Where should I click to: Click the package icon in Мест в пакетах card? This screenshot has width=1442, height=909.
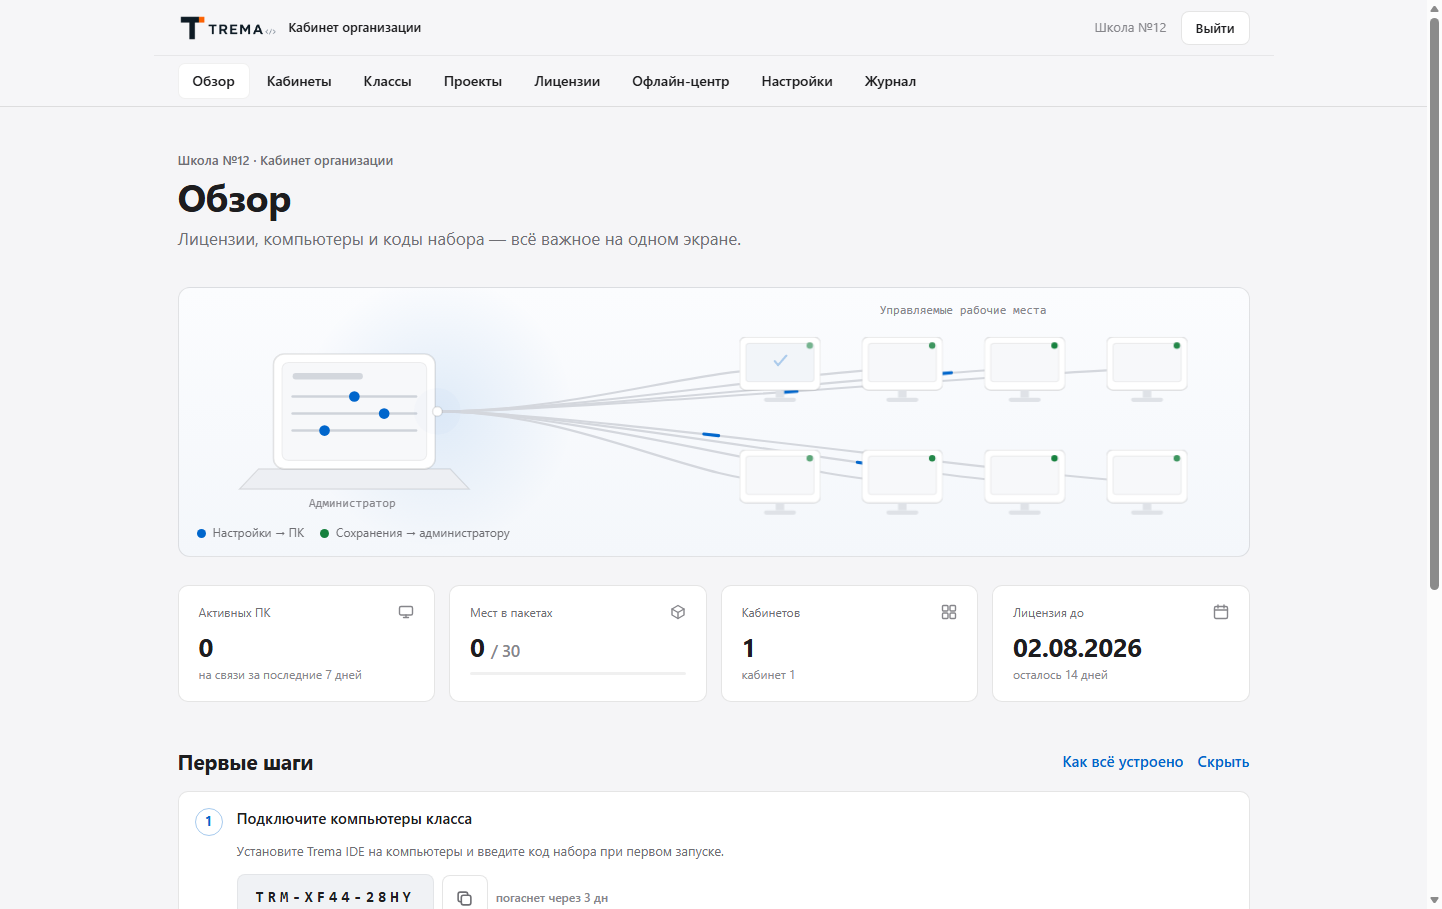pyautogui.click(x=678, y=612)
